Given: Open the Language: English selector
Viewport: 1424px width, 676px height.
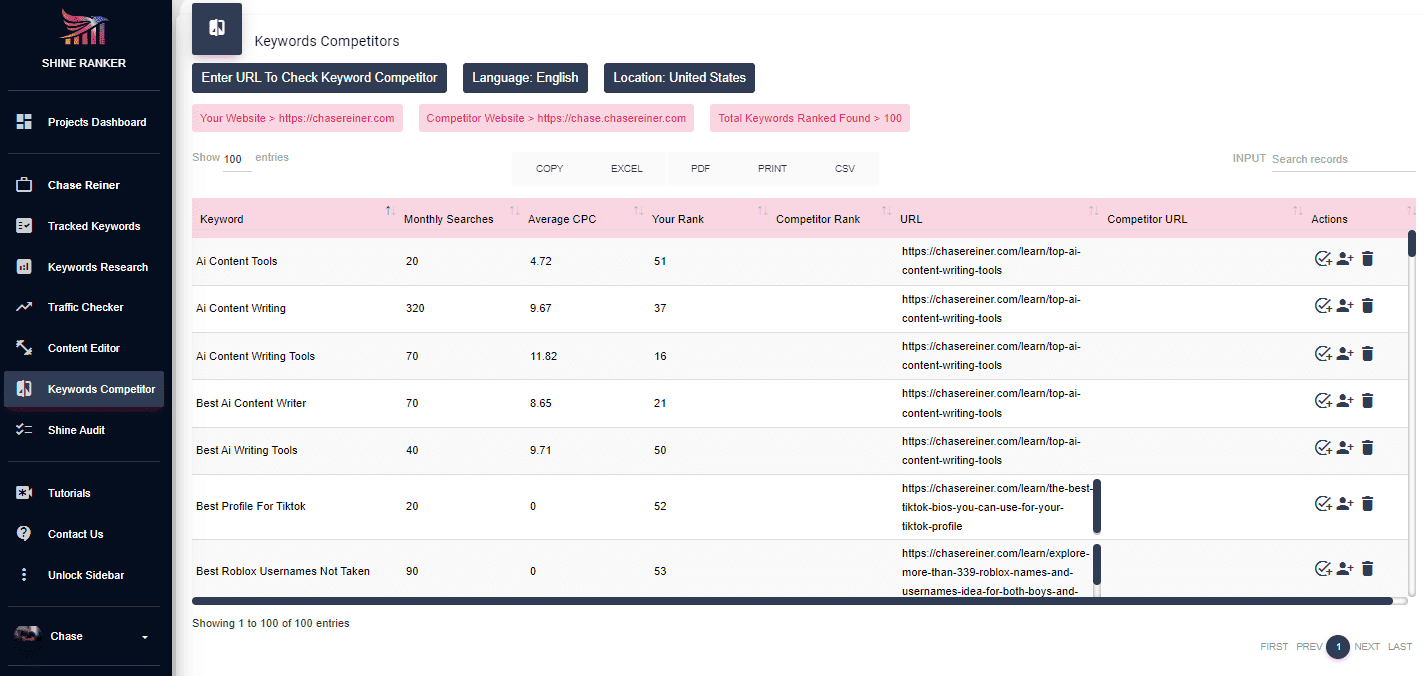Looking at the screenshot, I should pos(525,78).
